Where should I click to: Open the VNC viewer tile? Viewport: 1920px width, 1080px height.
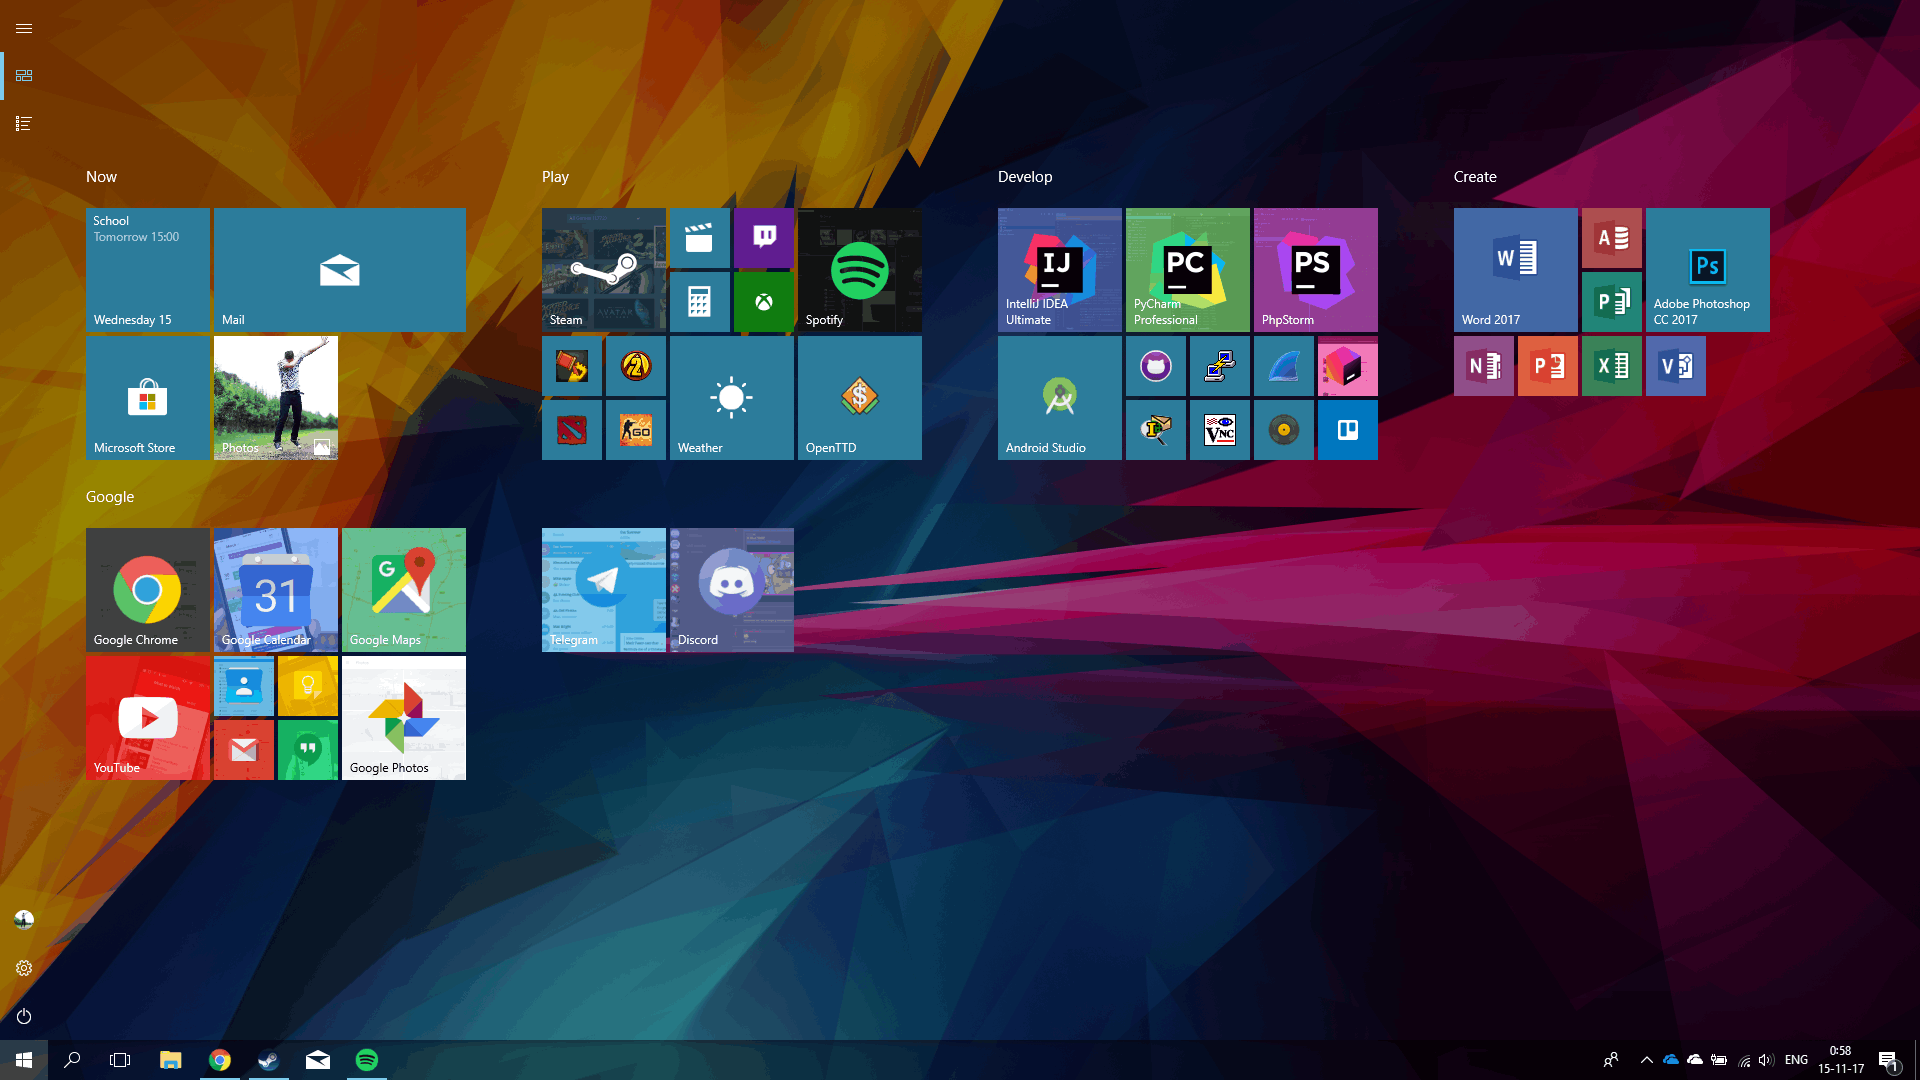coord(1220,430)
